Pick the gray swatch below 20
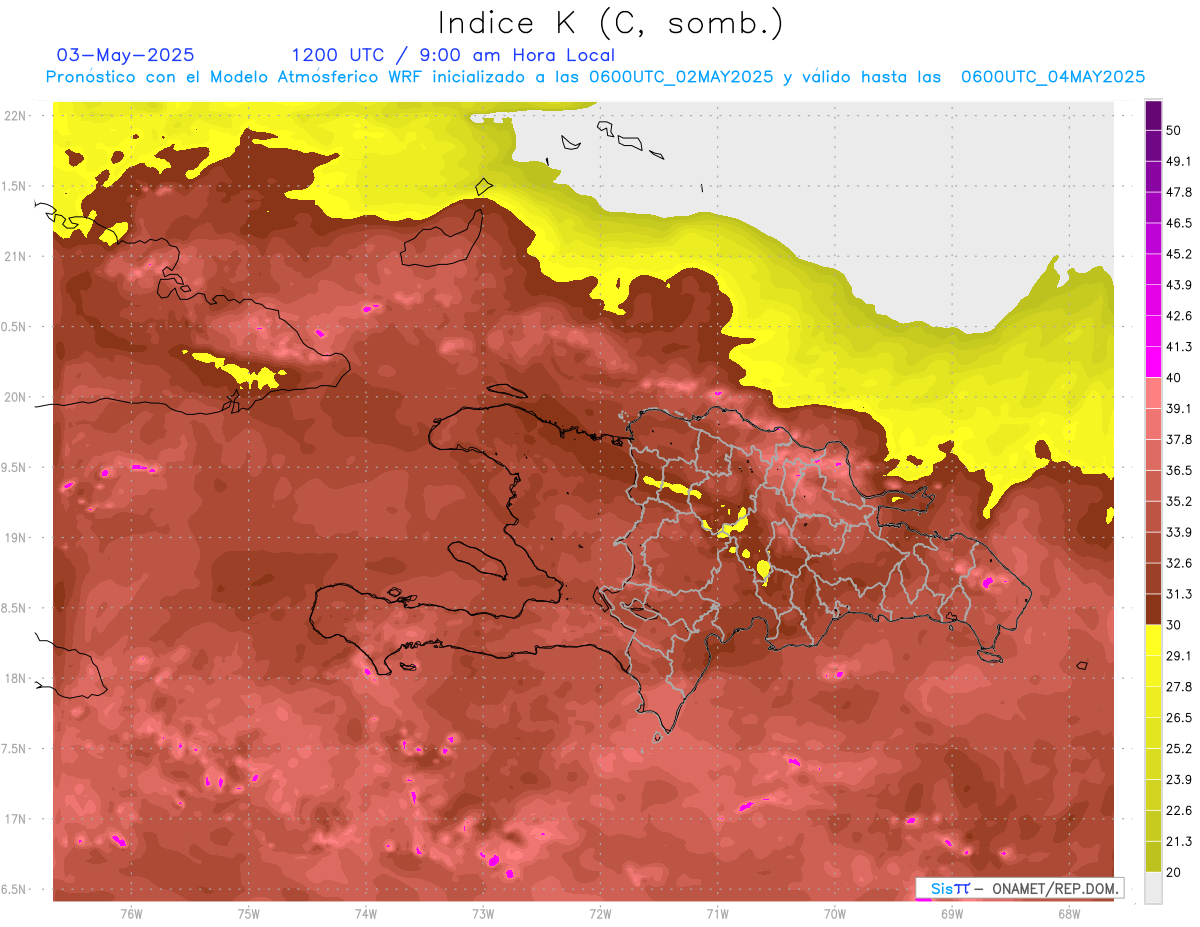 [1154, 887]
